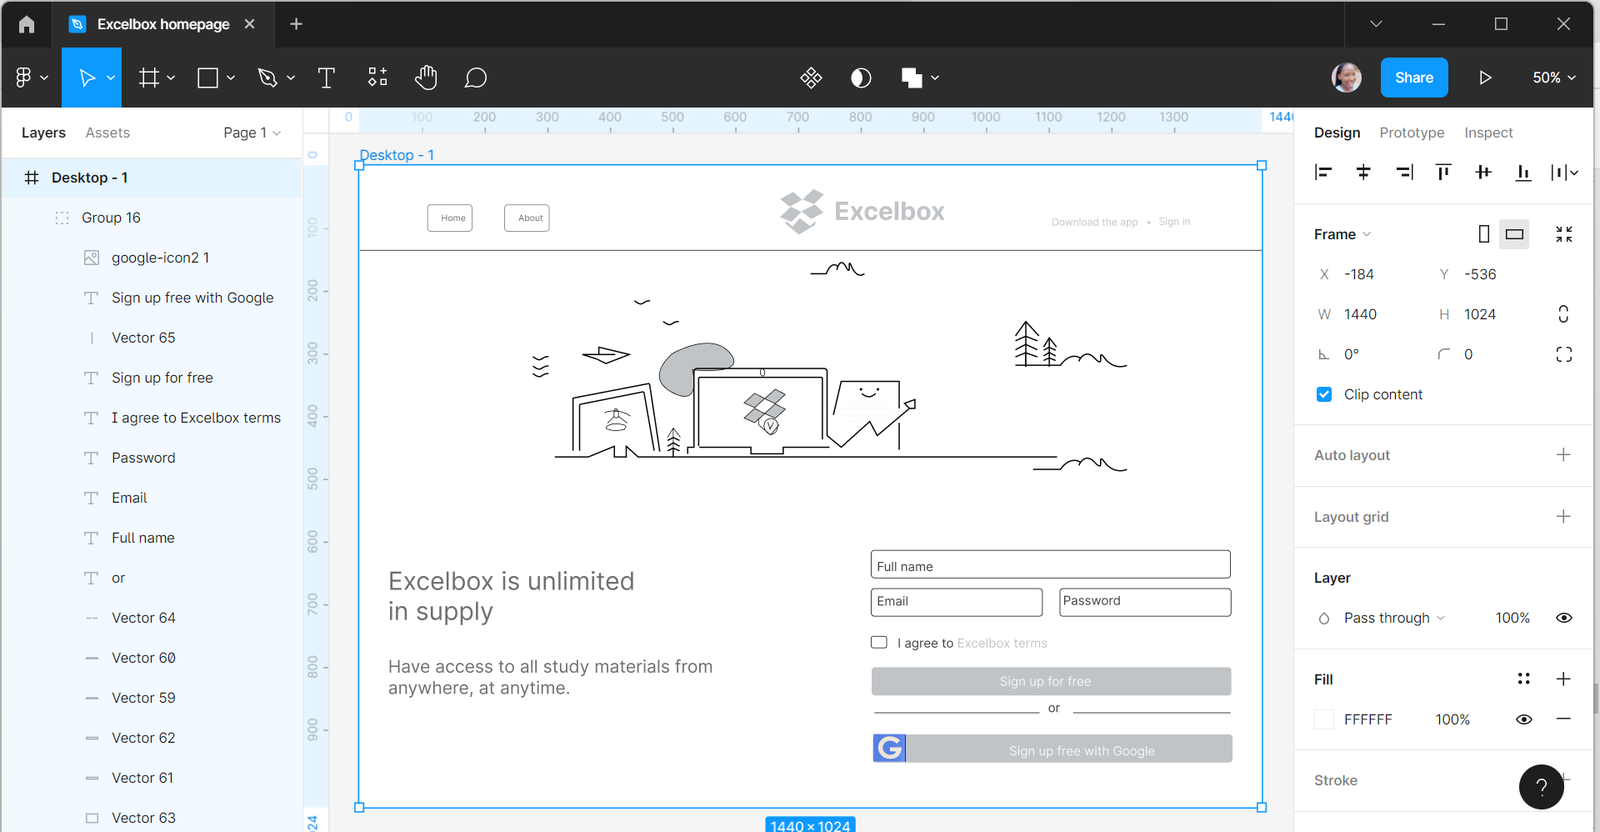
Task: Align left icon in Design panel
Action: [1323, 172]
